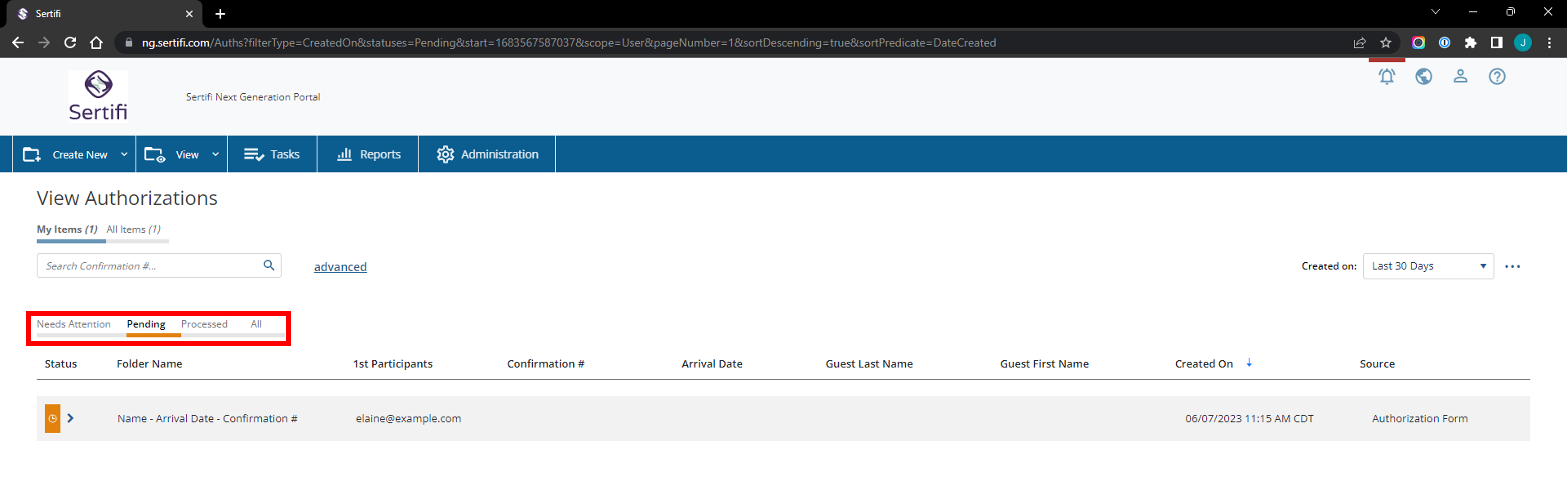Sort by Confirmation # column header
Image resolution: width=1568 pixels, height=480 pixels.
(x=546, y=364)
